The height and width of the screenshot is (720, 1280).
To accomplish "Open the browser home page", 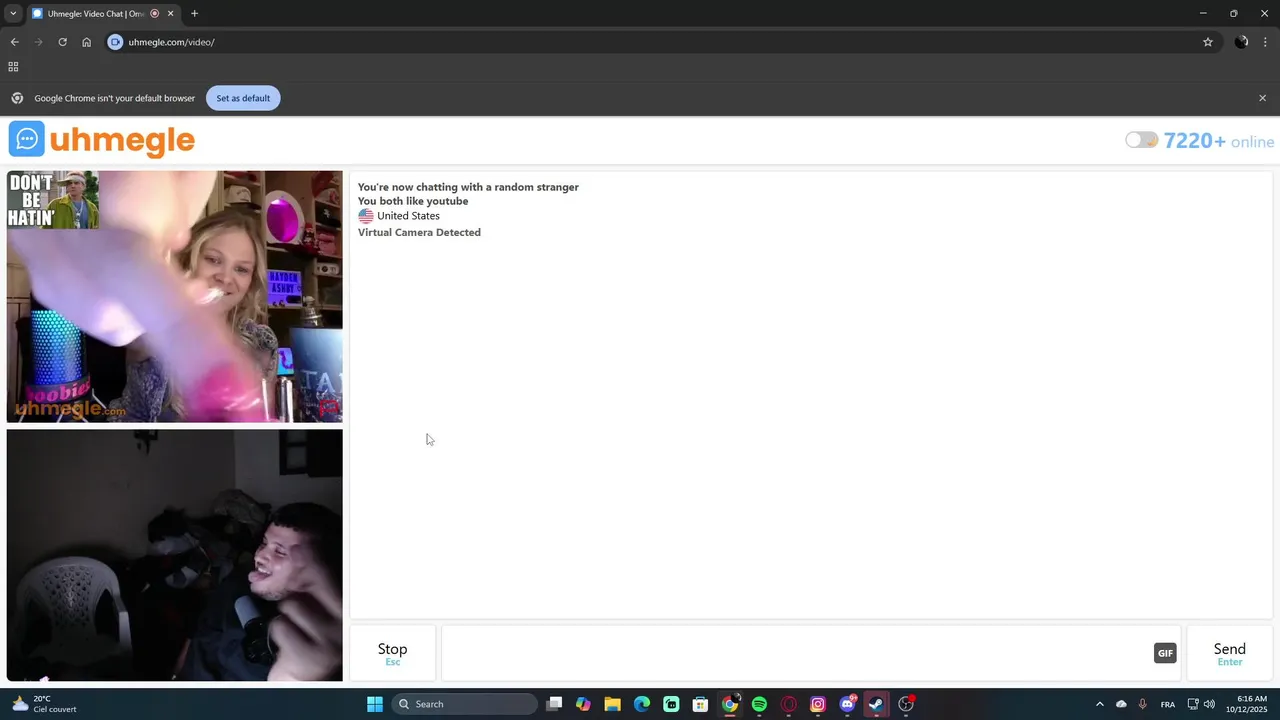I will (86, 42).
